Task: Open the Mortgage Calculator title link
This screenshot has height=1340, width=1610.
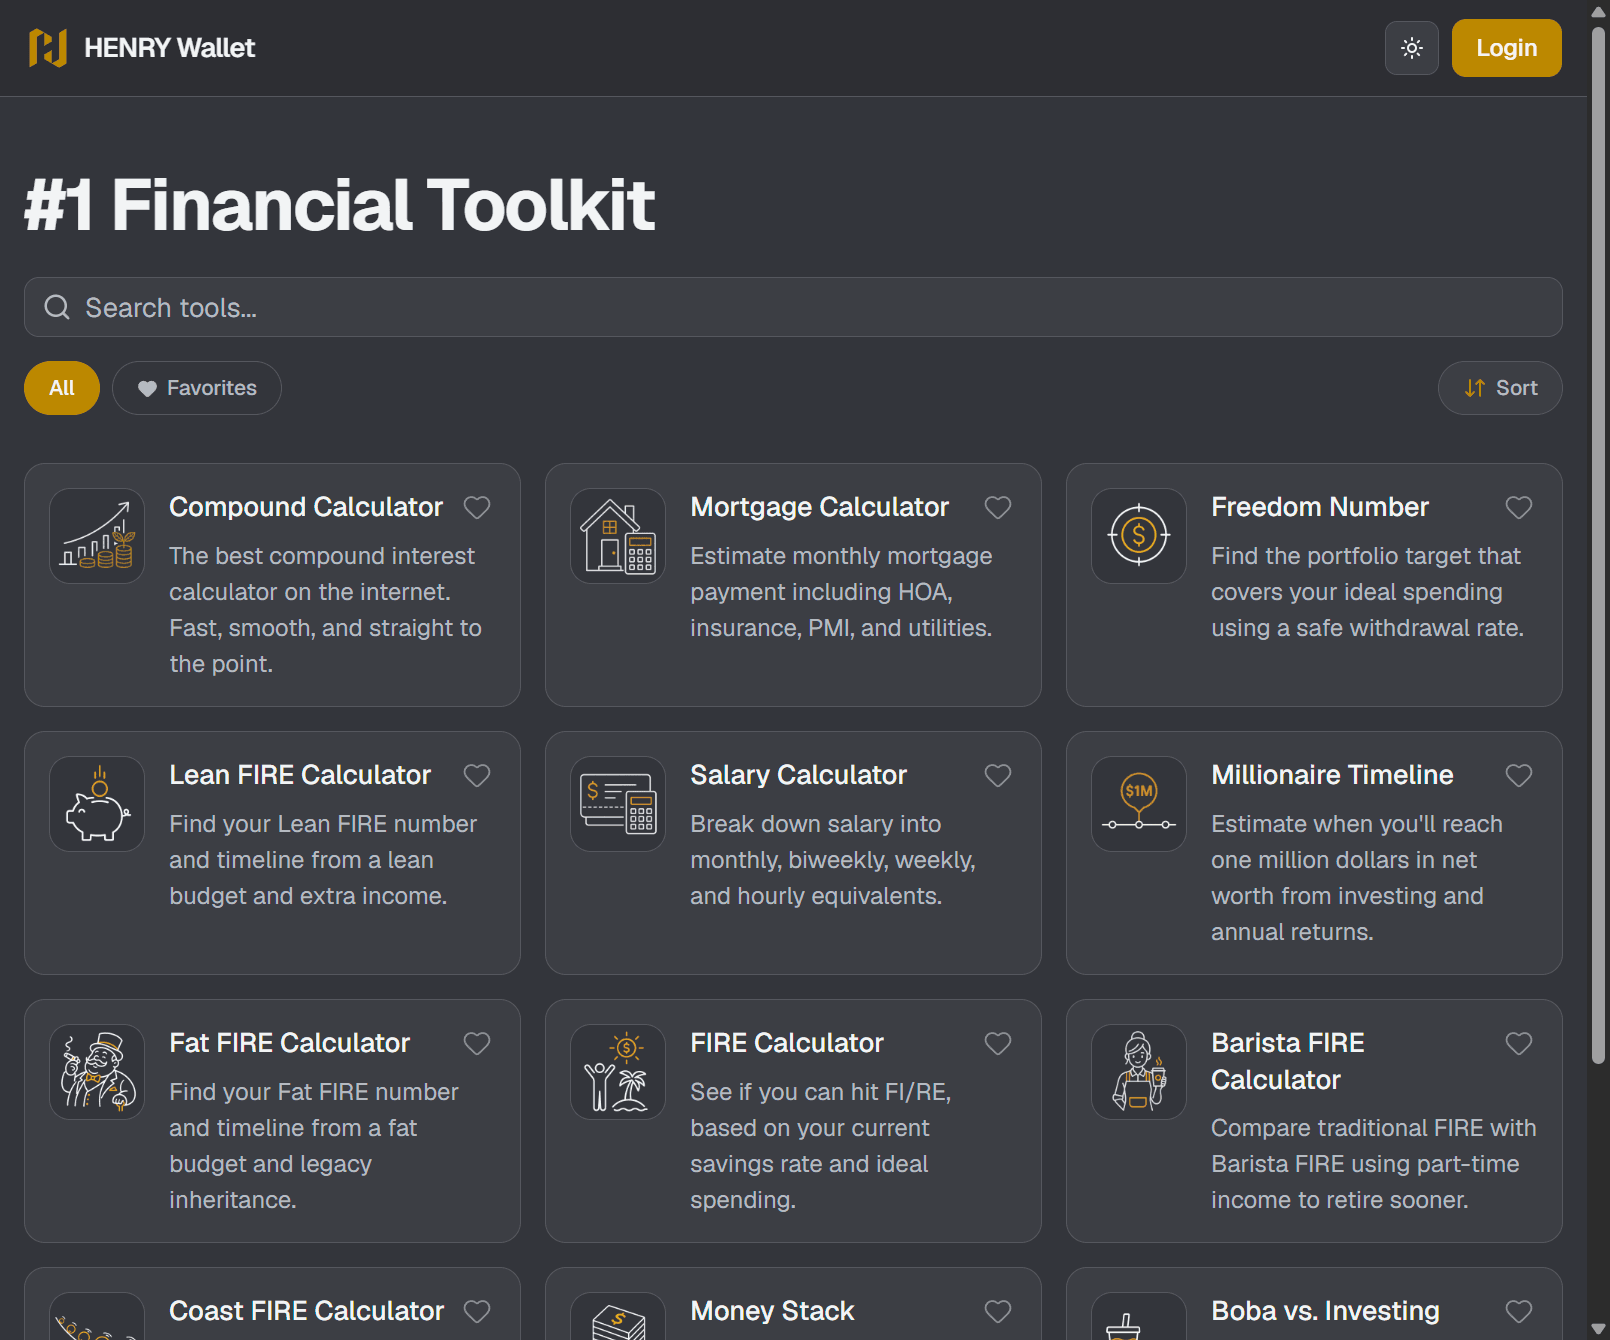Action: click(819, 507)
